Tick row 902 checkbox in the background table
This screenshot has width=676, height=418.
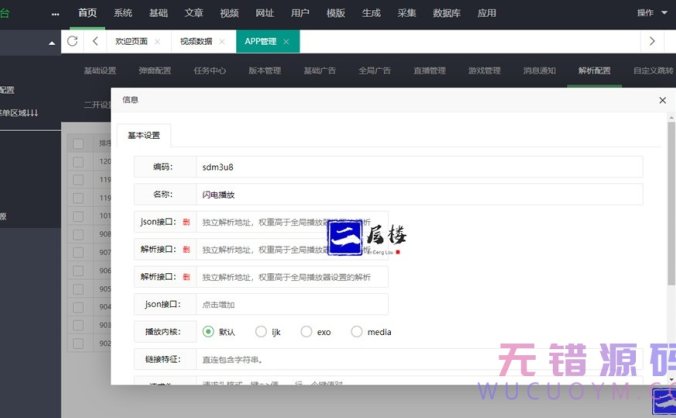78,343
